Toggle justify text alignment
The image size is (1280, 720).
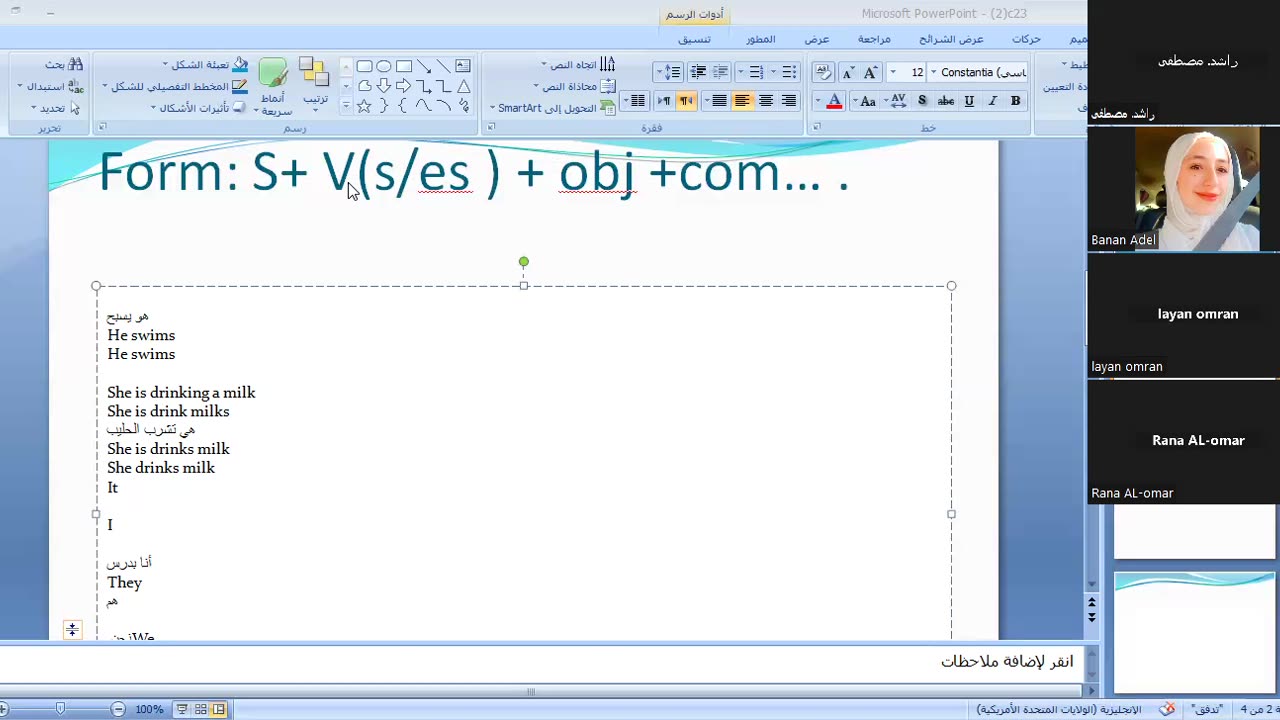tap(719, 101)
